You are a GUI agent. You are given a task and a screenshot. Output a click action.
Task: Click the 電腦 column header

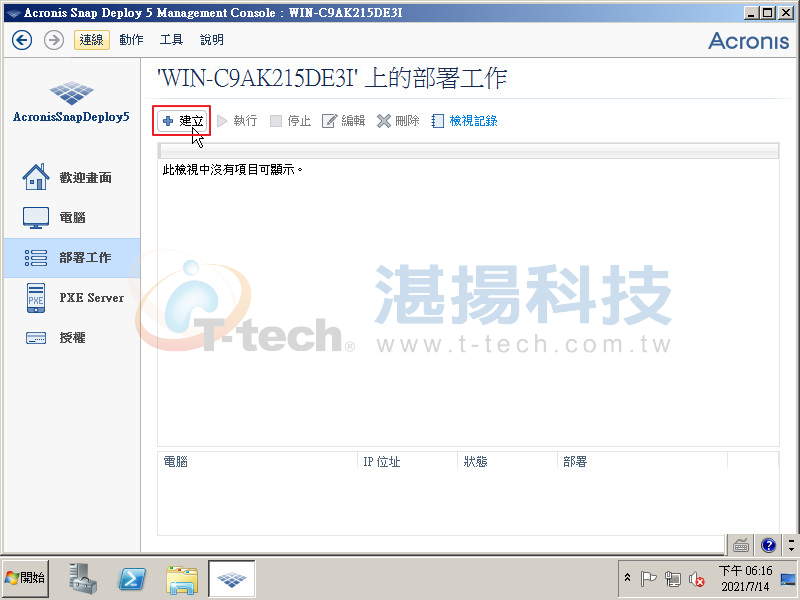pyautogui.click(x=257, y=462)
